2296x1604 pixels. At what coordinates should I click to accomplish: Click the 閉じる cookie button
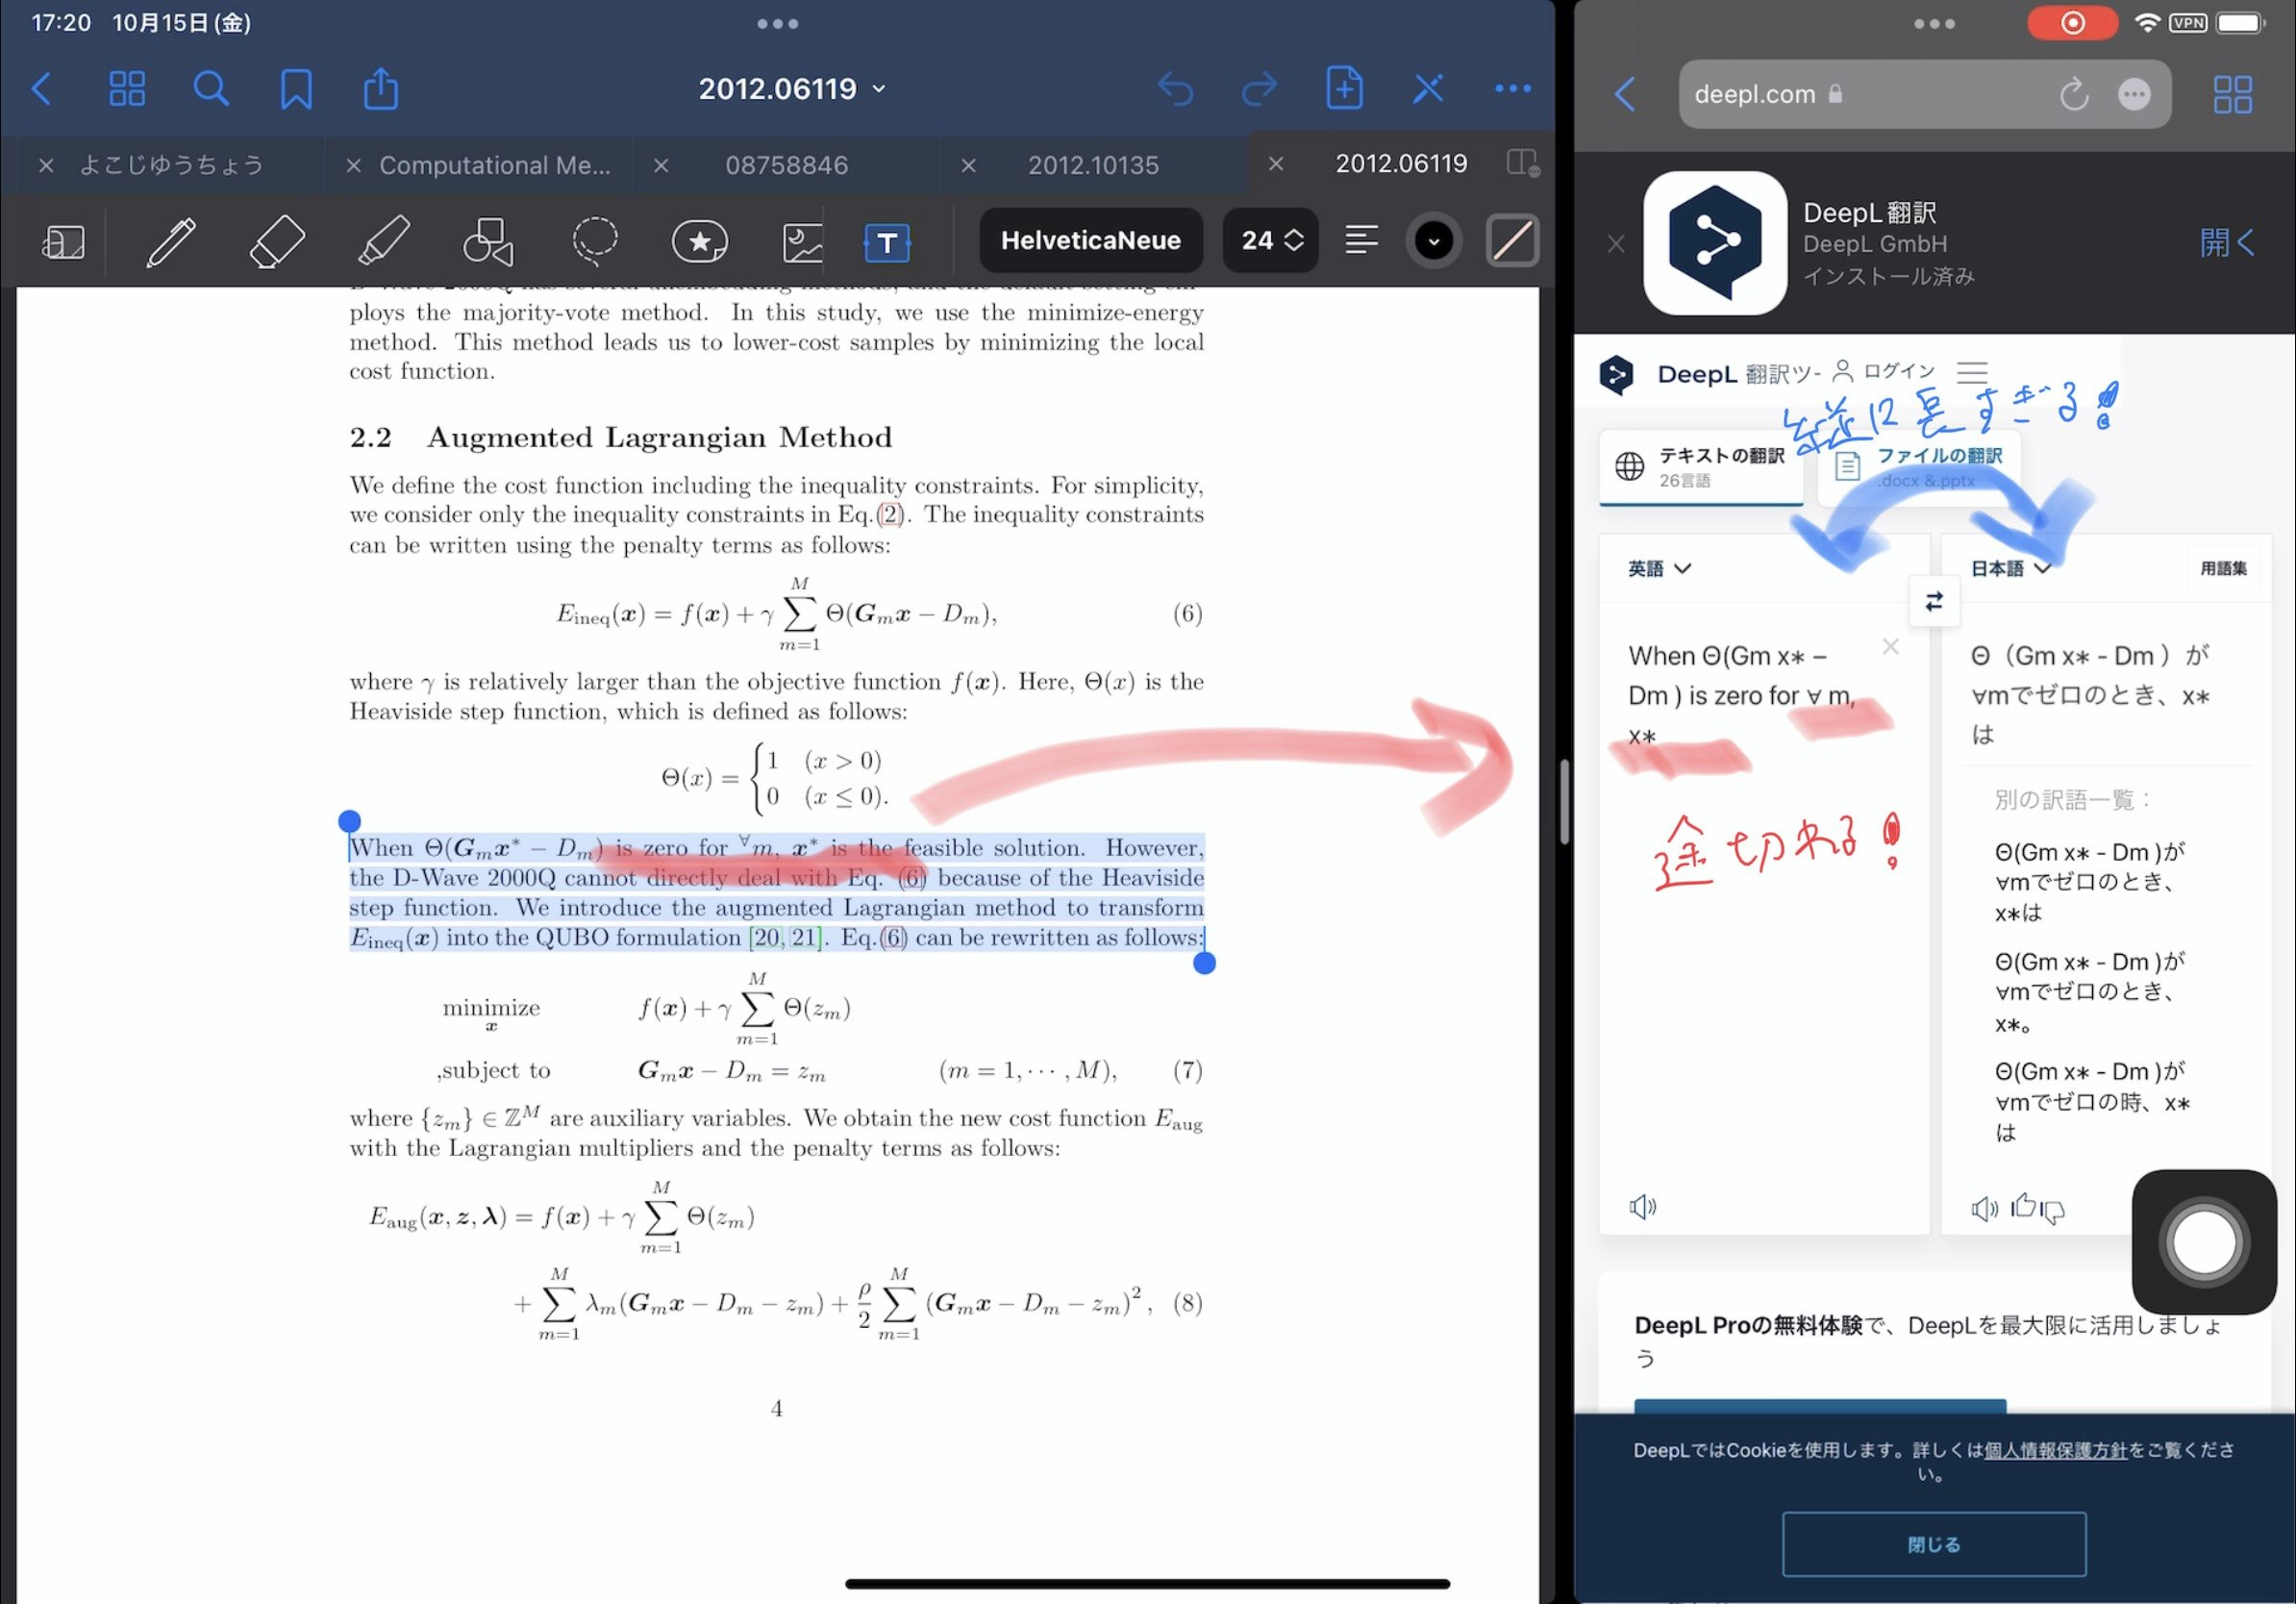pyautogui.click(x=1933, y=1544)
